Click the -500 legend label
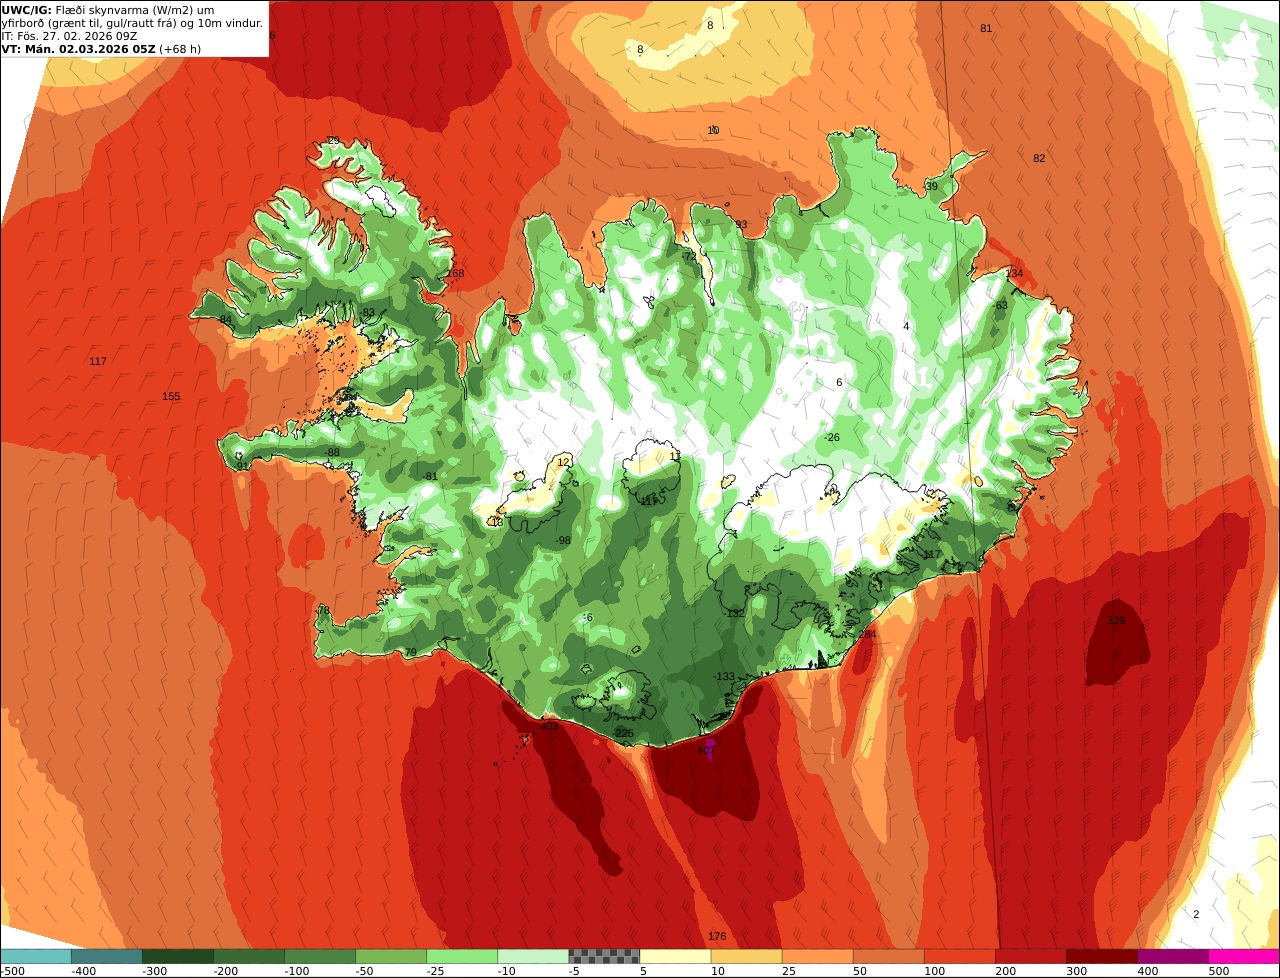The width and height of the screenshot is (1280, 978). coord(14,970)
